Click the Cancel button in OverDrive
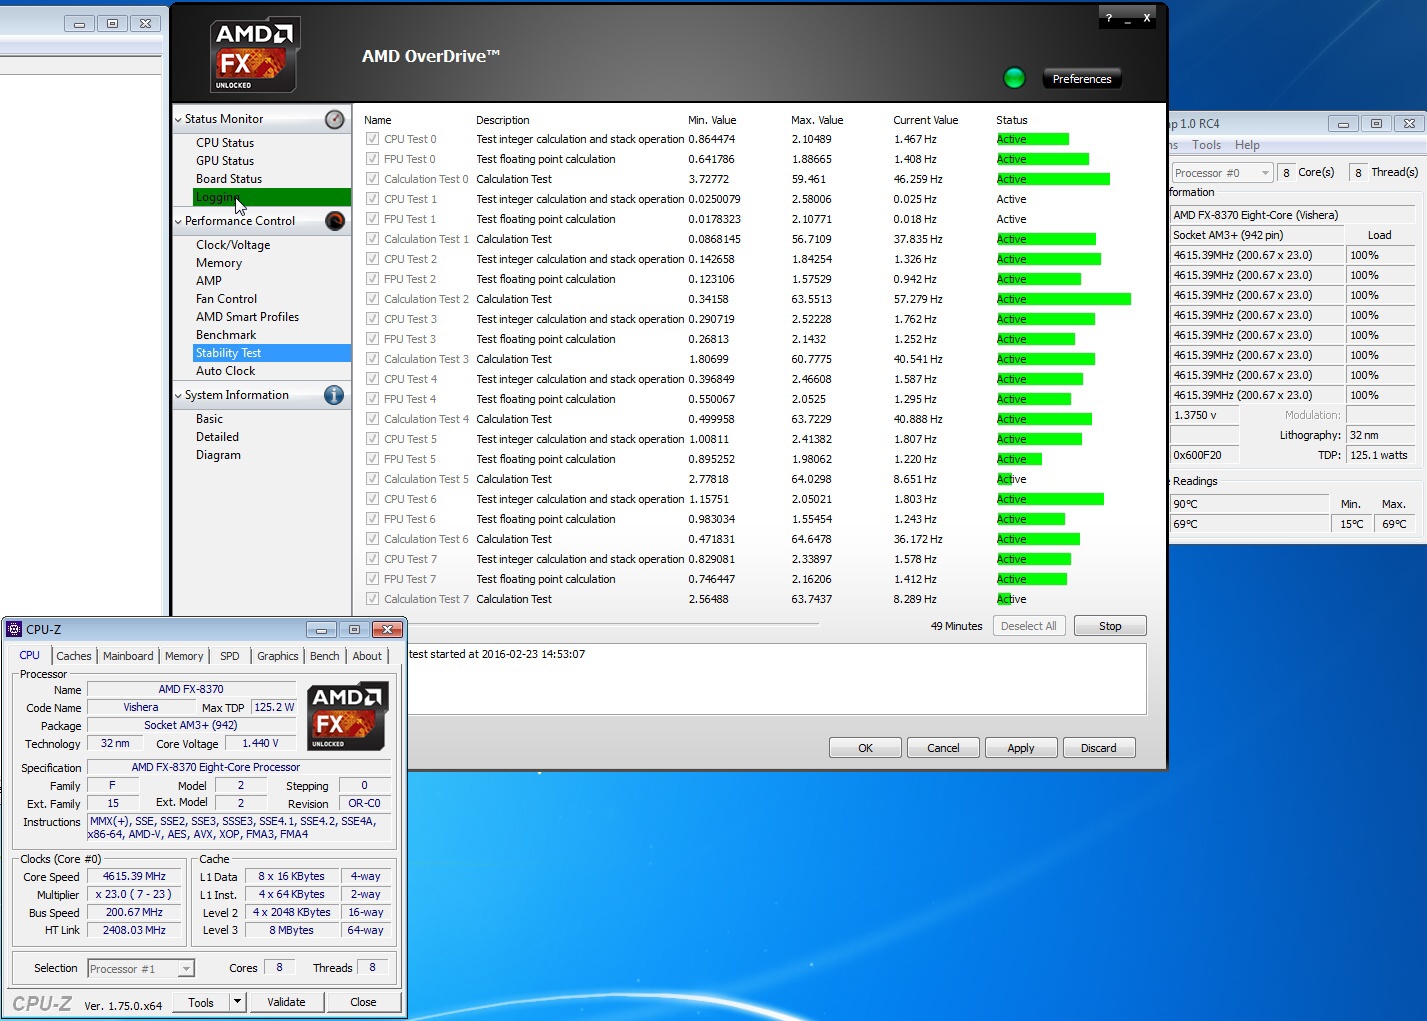This screenshot has width=1427, height=1021. pos(943,748)
